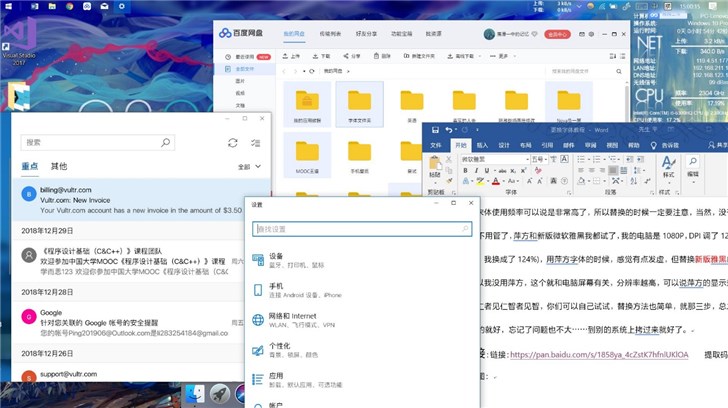The width and height of the screenshot is (728, 408).
Task: Switch to the 插入 (Insert) tab in Word
Action: [482, 145]
